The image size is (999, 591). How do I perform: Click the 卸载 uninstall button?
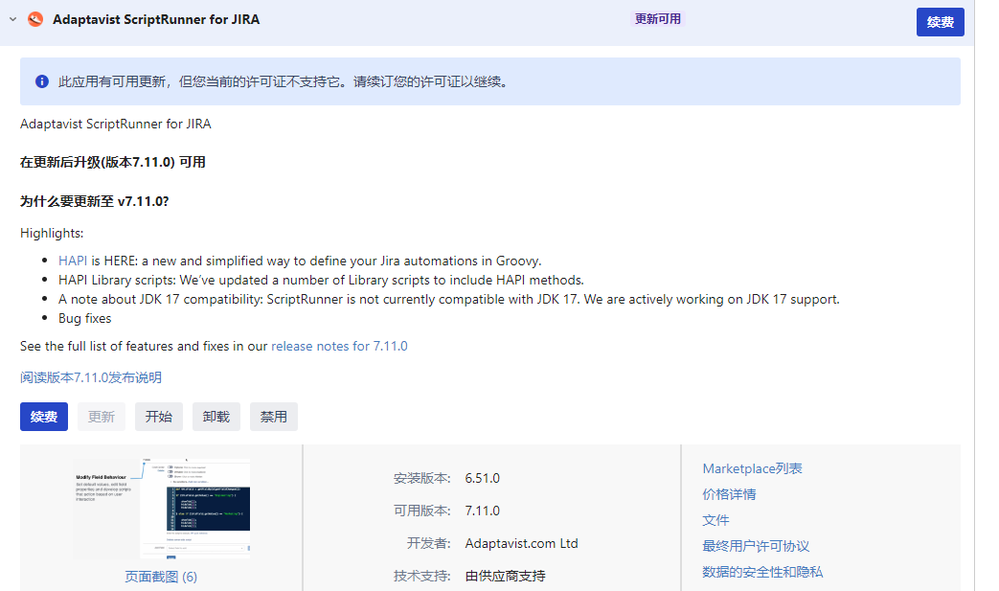pyautogui.click(x=216, y=417)
